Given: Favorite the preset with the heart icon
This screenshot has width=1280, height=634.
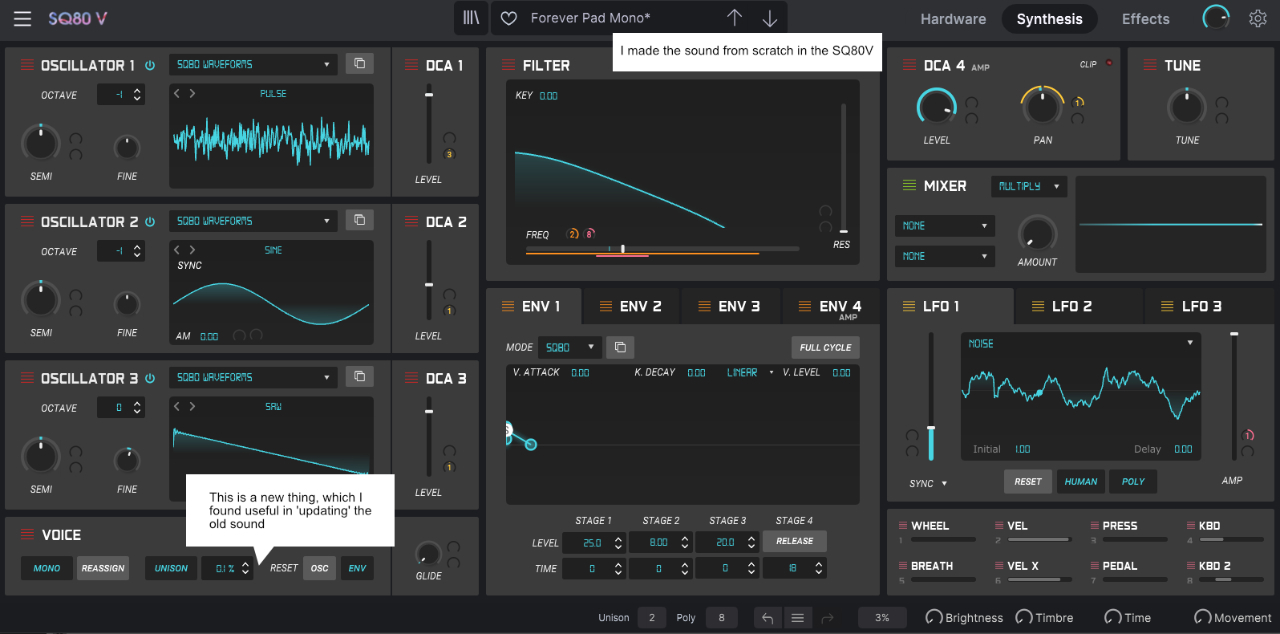Looking at the screenshot, I should pos(509,19).
